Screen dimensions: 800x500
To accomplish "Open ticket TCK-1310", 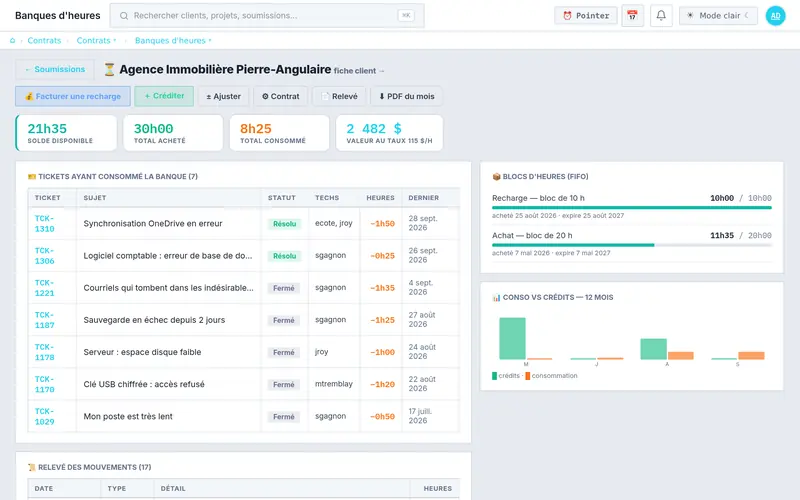I will 44,223.
